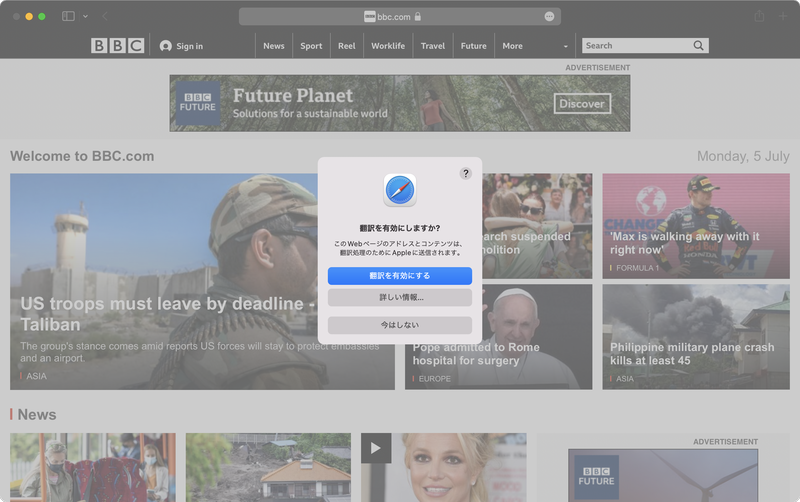Viewport: 800px width, 502px height.
Task: Click BBC Future wind turbine advertisement
Action: point(663,475)
